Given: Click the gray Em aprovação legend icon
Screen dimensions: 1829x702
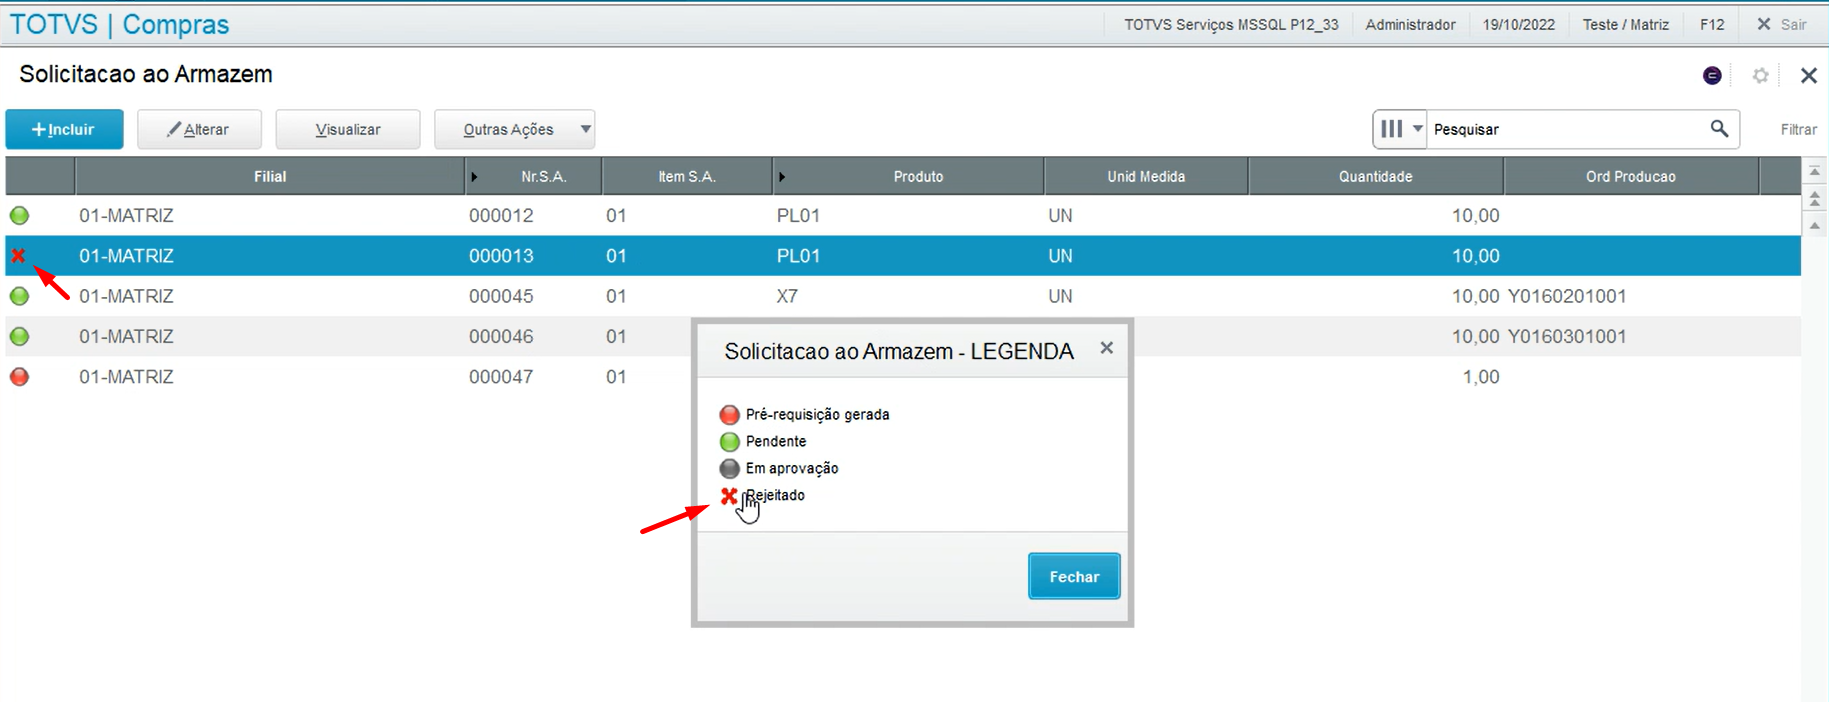Looking at the screenshot, I should [x=729, y=468].
